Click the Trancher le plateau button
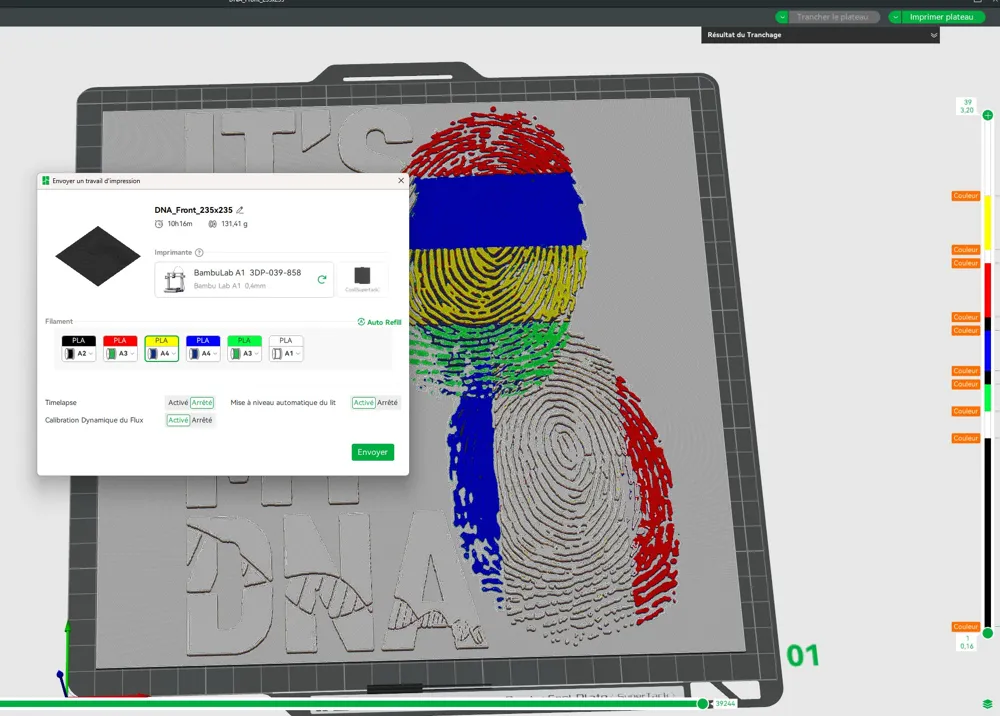1000x716 pixels. click(x=832, y=17)
